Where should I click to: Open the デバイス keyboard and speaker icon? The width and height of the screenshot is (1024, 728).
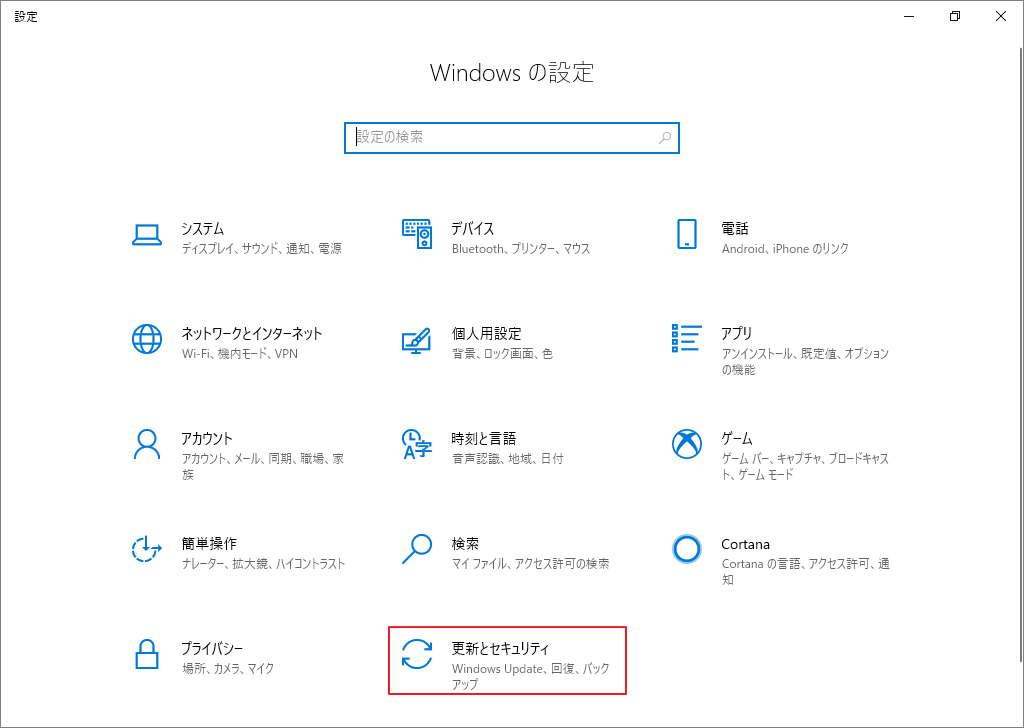point(417,234)
